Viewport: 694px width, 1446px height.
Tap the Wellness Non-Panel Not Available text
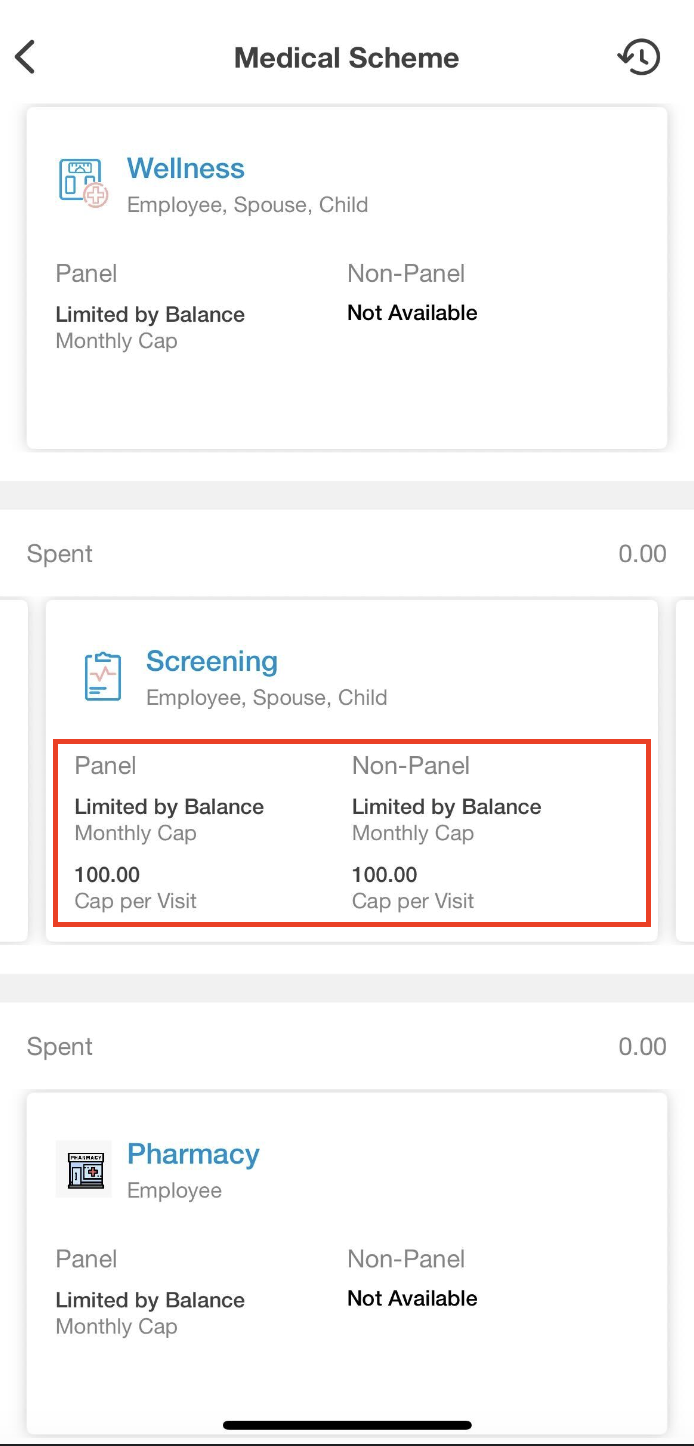coord(412,313)
